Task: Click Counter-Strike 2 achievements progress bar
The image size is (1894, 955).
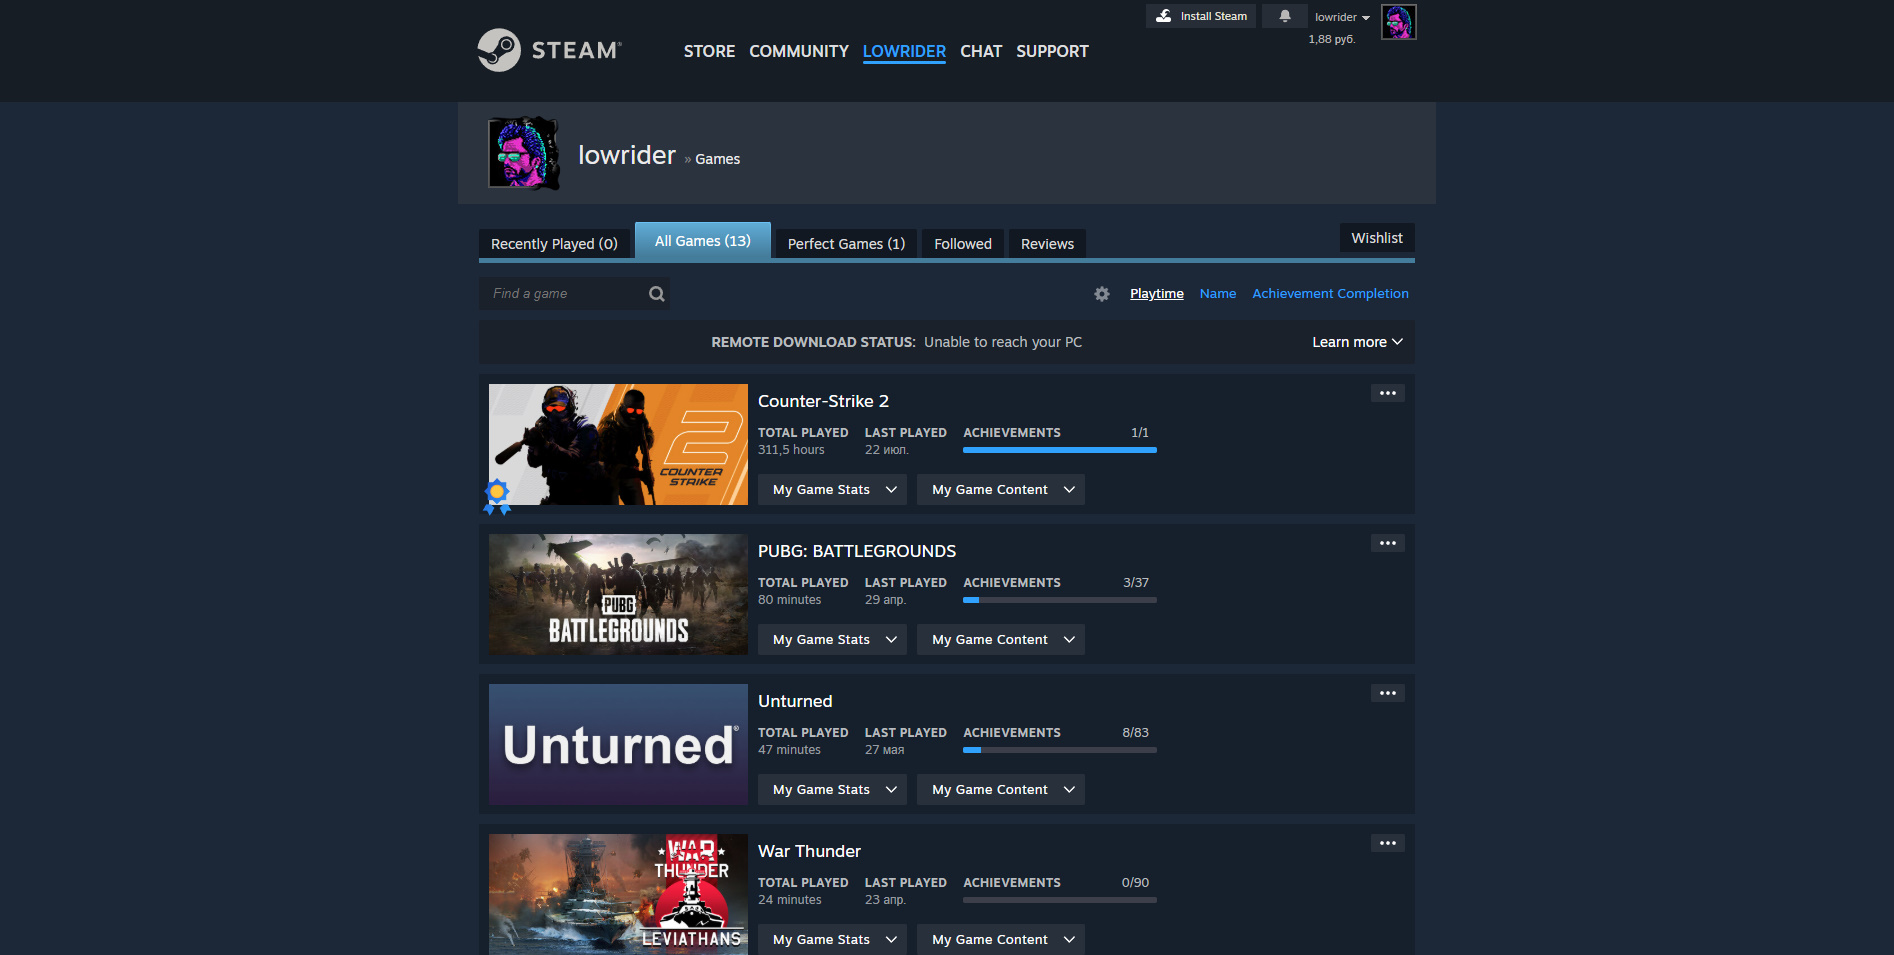Action: (x=1060, y=450)
